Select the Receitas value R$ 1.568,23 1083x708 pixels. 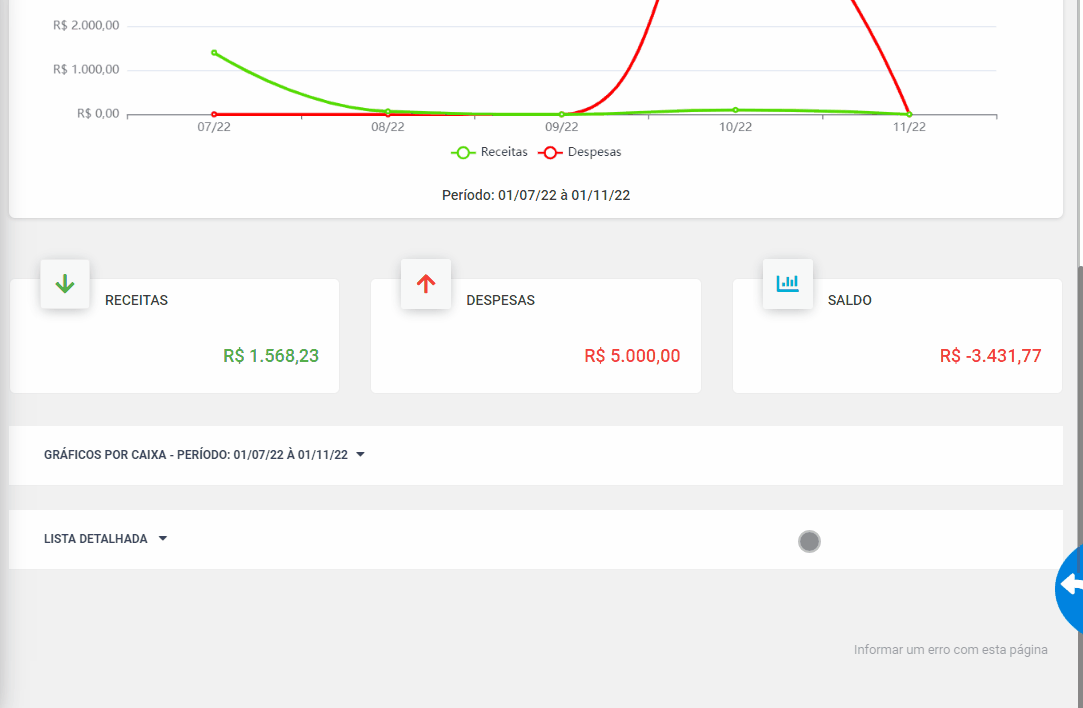(271, 356)
